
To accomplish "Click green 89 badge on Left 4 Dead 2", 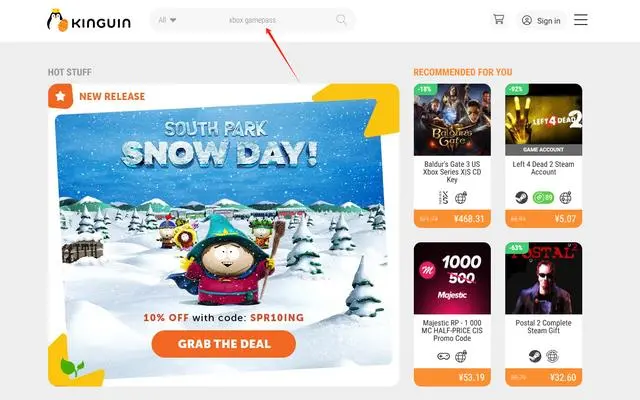I will [543, 198].
